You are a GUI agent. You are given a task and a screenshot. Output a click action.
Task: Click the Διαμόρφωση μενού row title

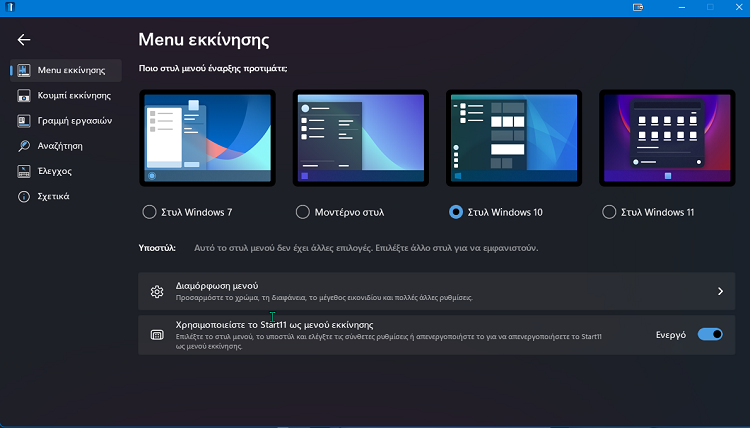tap(217, 286)
